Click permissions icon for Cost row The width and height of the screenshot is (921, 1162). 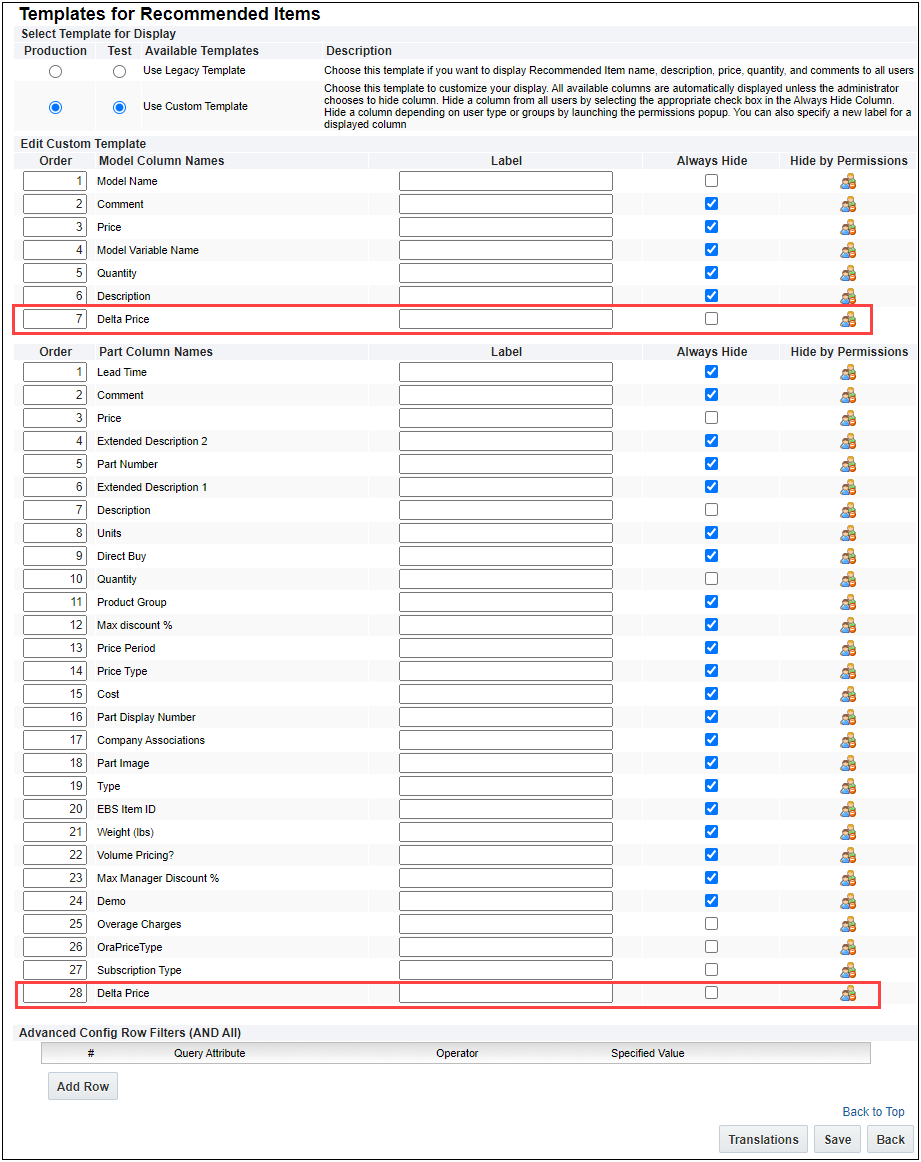848,694
